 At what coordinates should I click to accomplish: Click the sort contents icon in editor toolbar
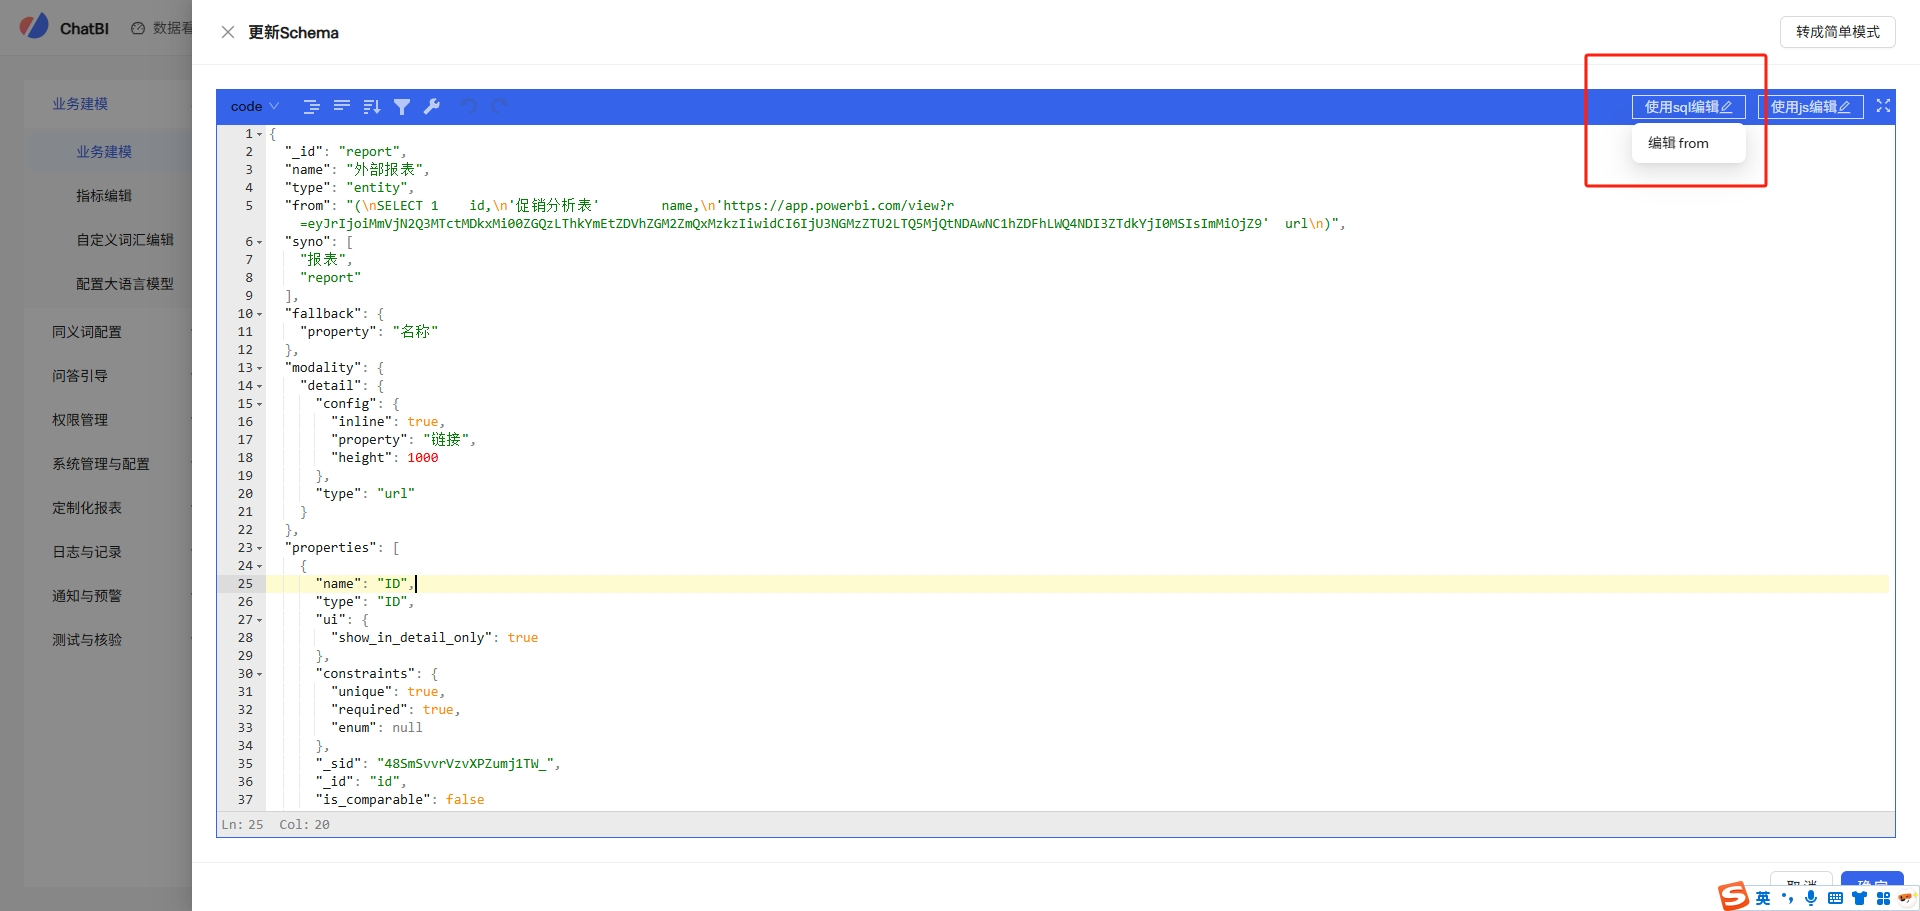click(x=372, y=106)
